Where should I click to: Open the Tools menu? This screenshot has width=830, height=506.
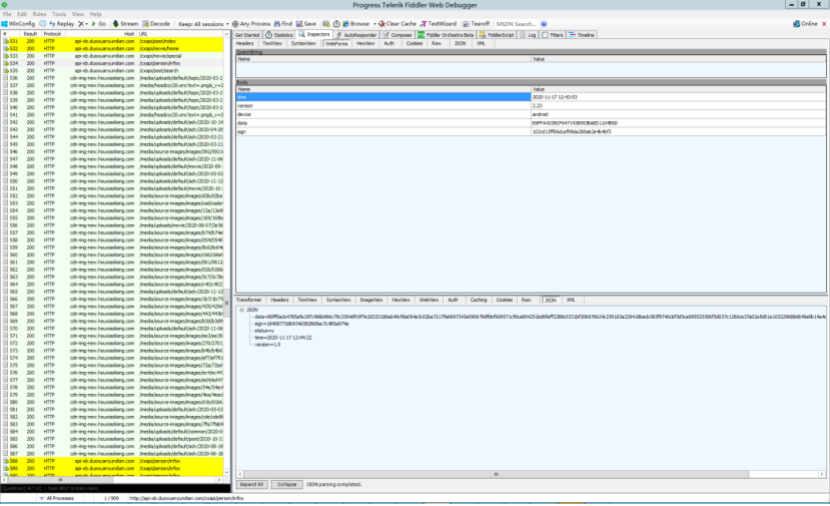59,14
